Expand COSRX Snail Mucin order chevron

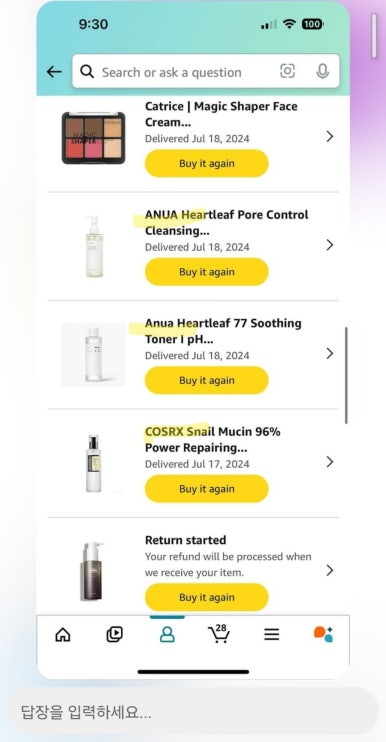(x=330, y=462)
